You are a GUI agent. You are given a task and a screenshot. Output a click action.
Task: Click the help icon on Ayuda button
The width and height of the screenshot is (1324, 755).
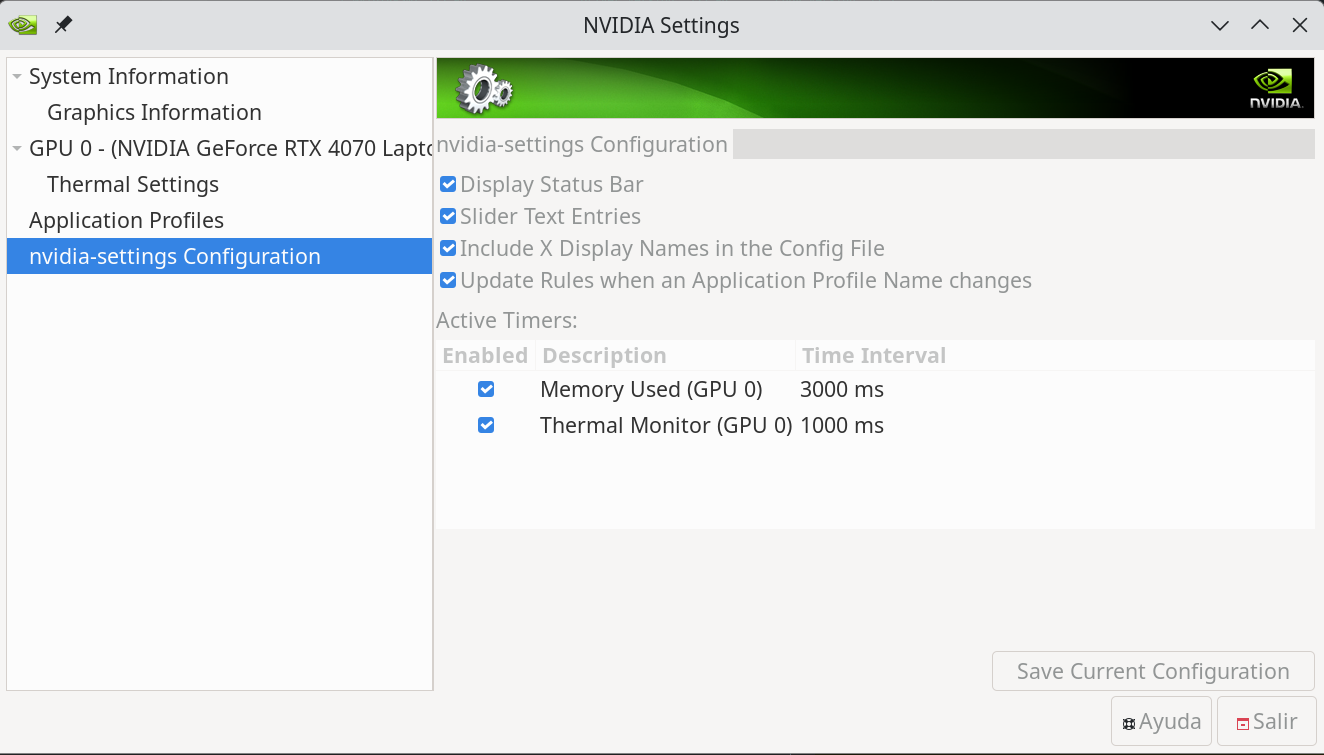tap(1129, 724)
